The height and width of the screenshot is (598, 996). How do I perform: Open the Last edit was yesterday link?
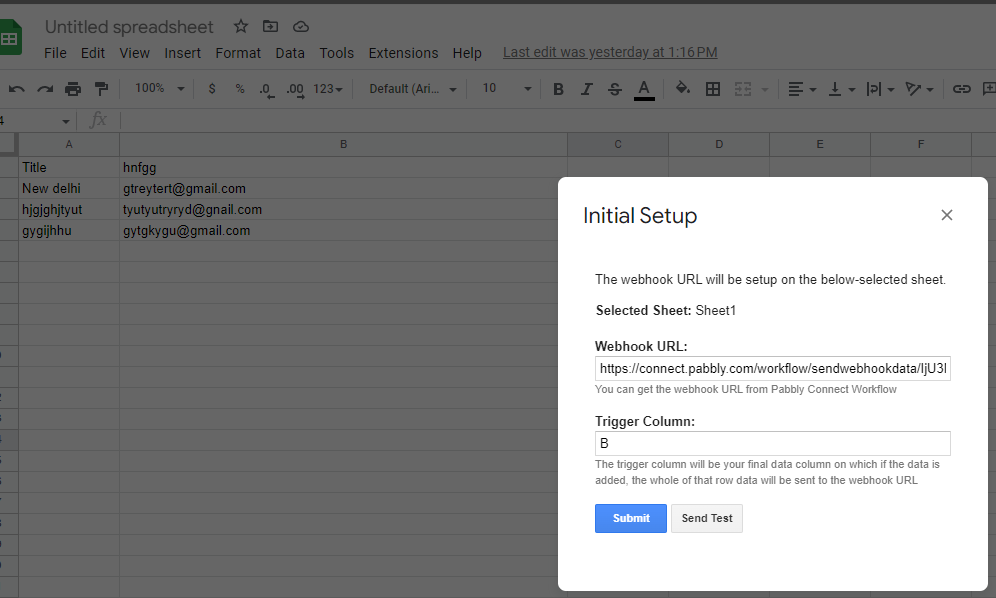coord(610,53)
